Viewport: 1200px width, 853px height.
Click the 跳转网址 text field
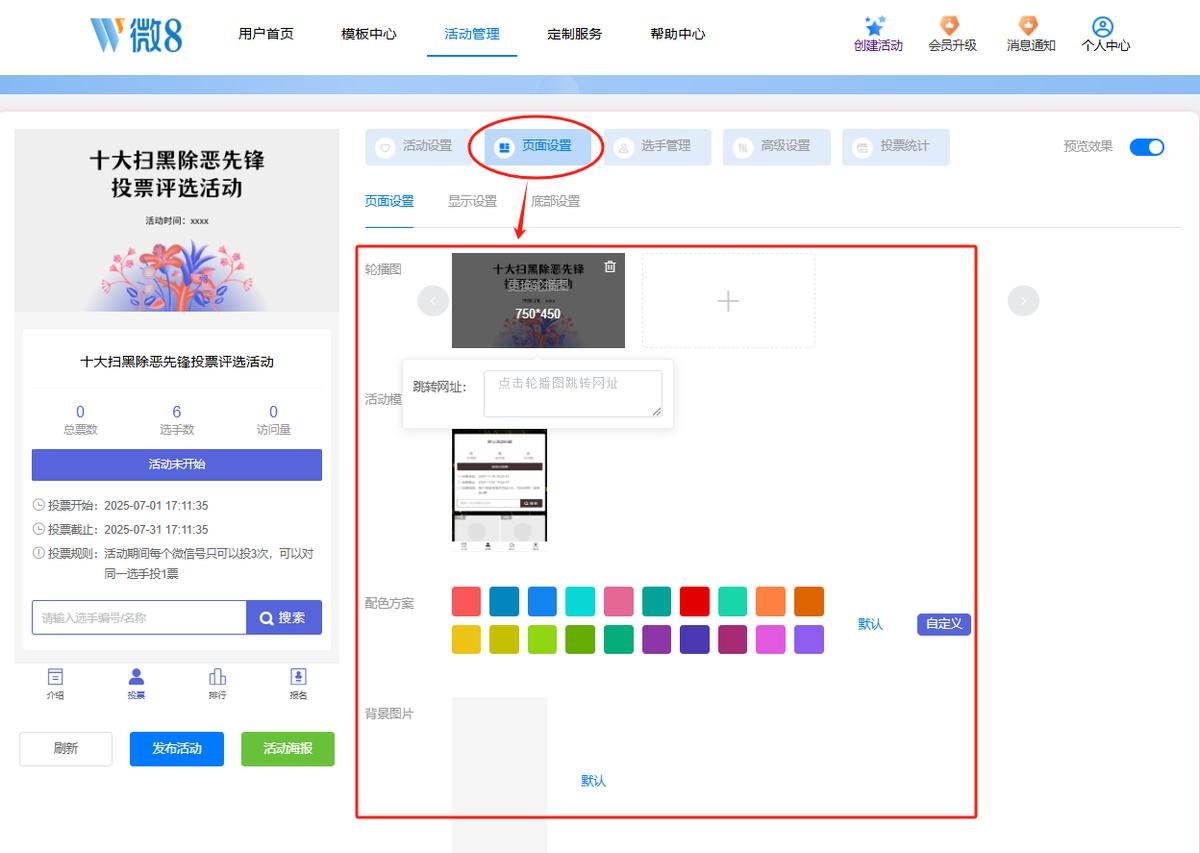(x=573, y=394)
